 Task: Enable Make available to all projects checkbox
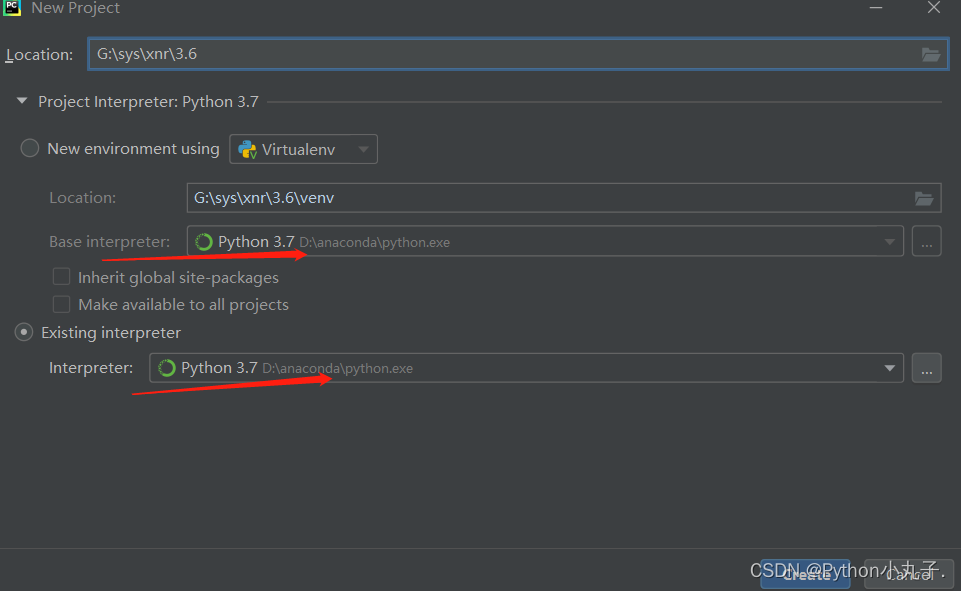tap(61, 304)
